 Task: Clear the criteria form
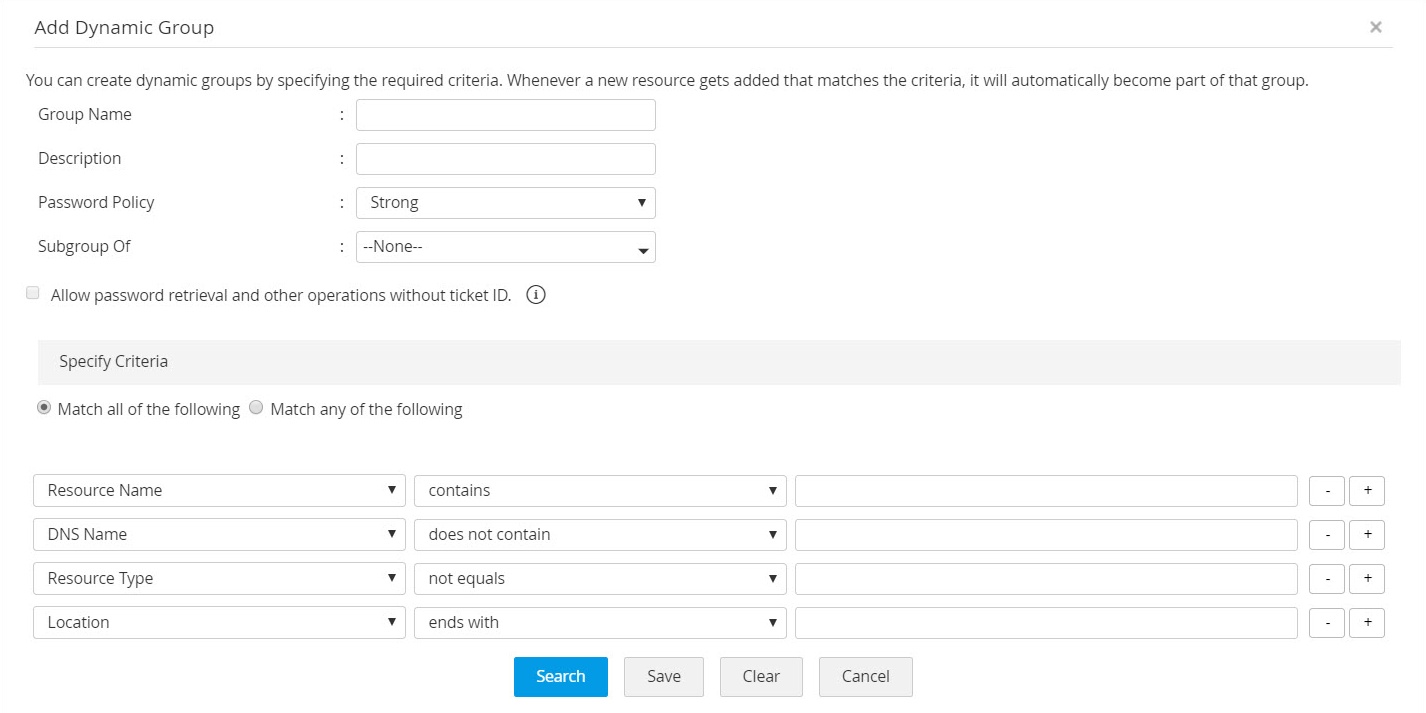pos(760,677)
